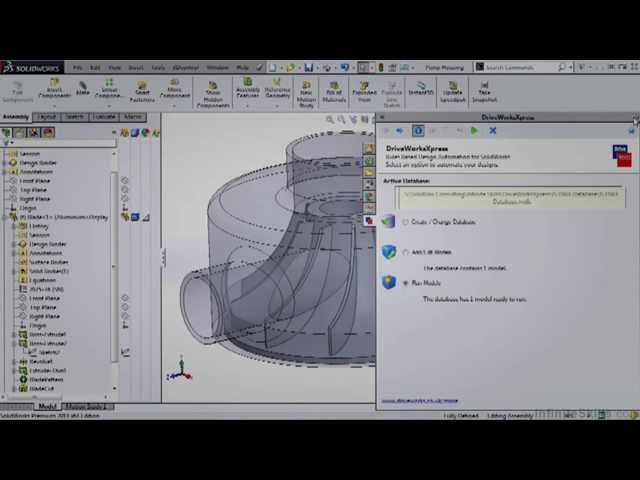This screenshot has width=640, height=480.
Task: Switch to the Layout tab
Action: (47, 117)
